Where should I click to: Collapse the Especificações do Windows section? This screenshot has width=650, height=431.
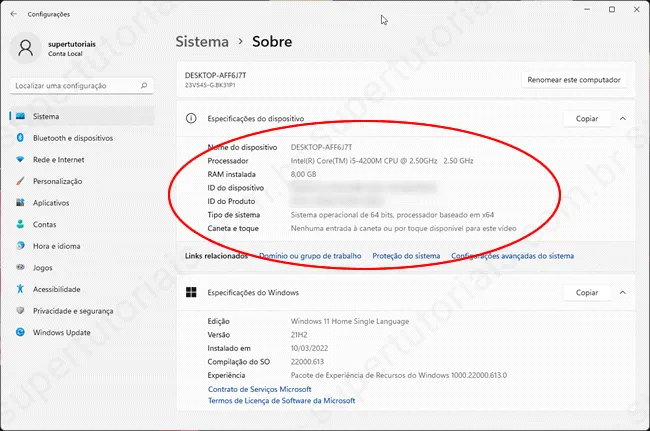[623, 293]
